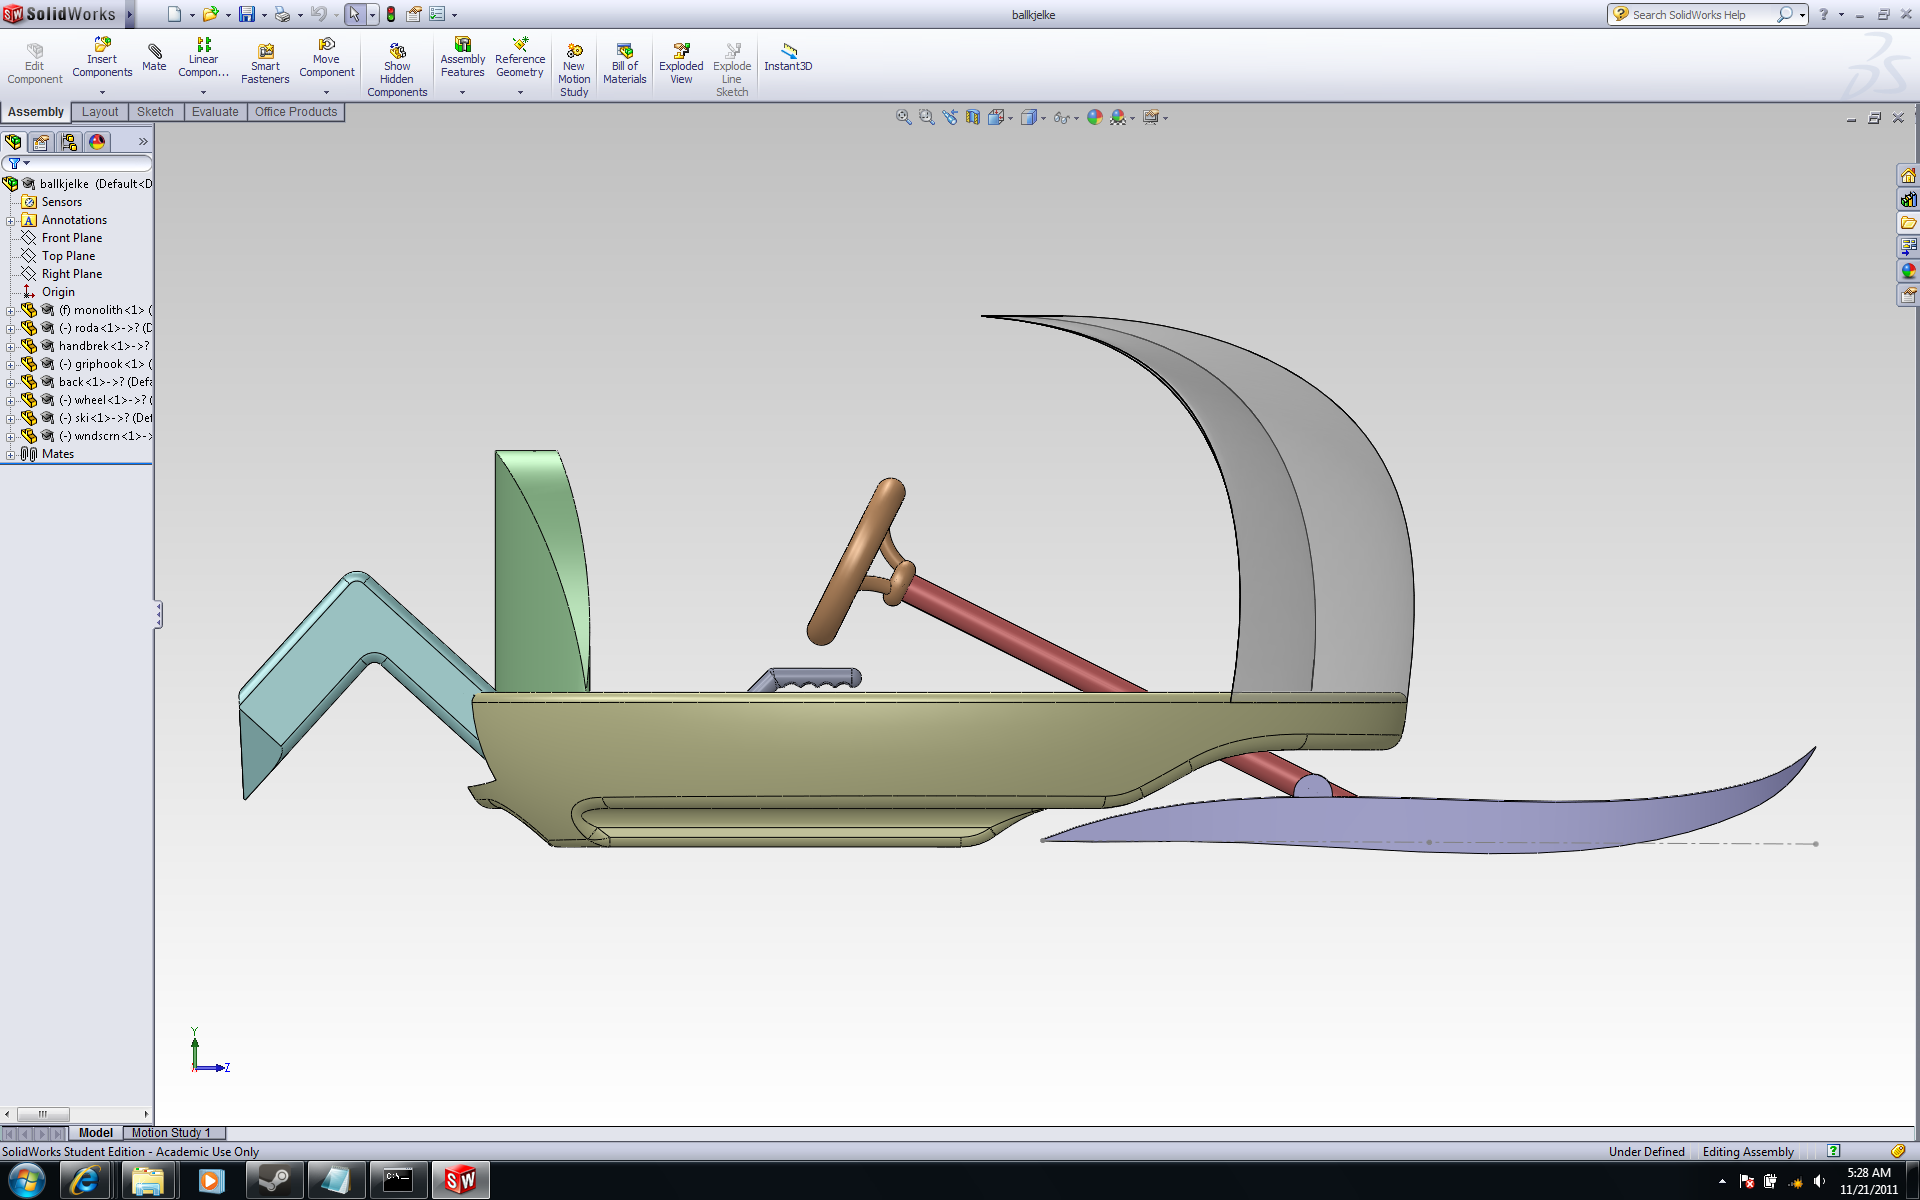Click the New document icon
This screenshot has width=1920, height=1200.
174,14
